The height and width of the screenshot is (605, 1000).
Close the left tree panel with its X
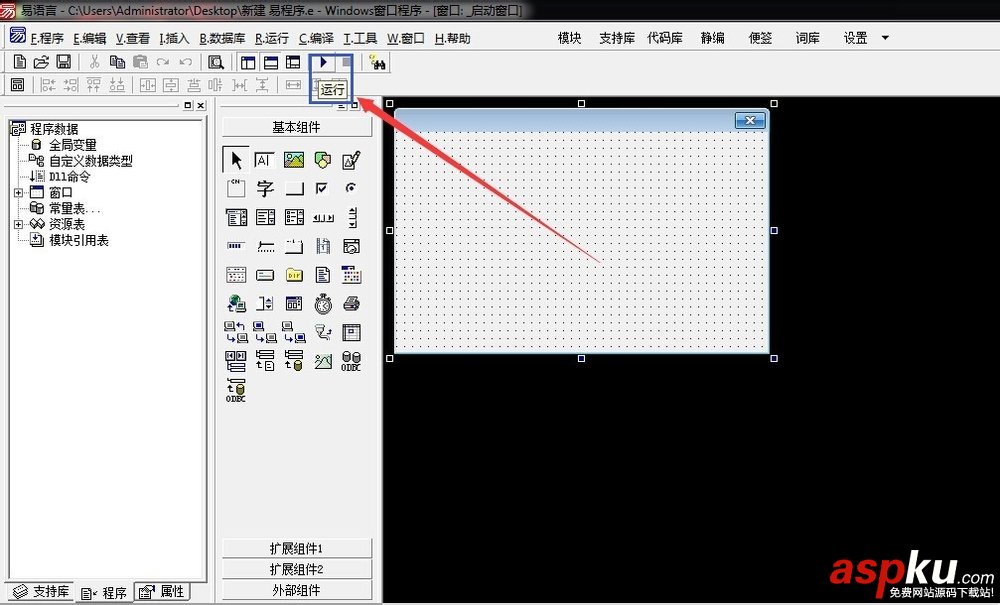[x=201, y=105]
